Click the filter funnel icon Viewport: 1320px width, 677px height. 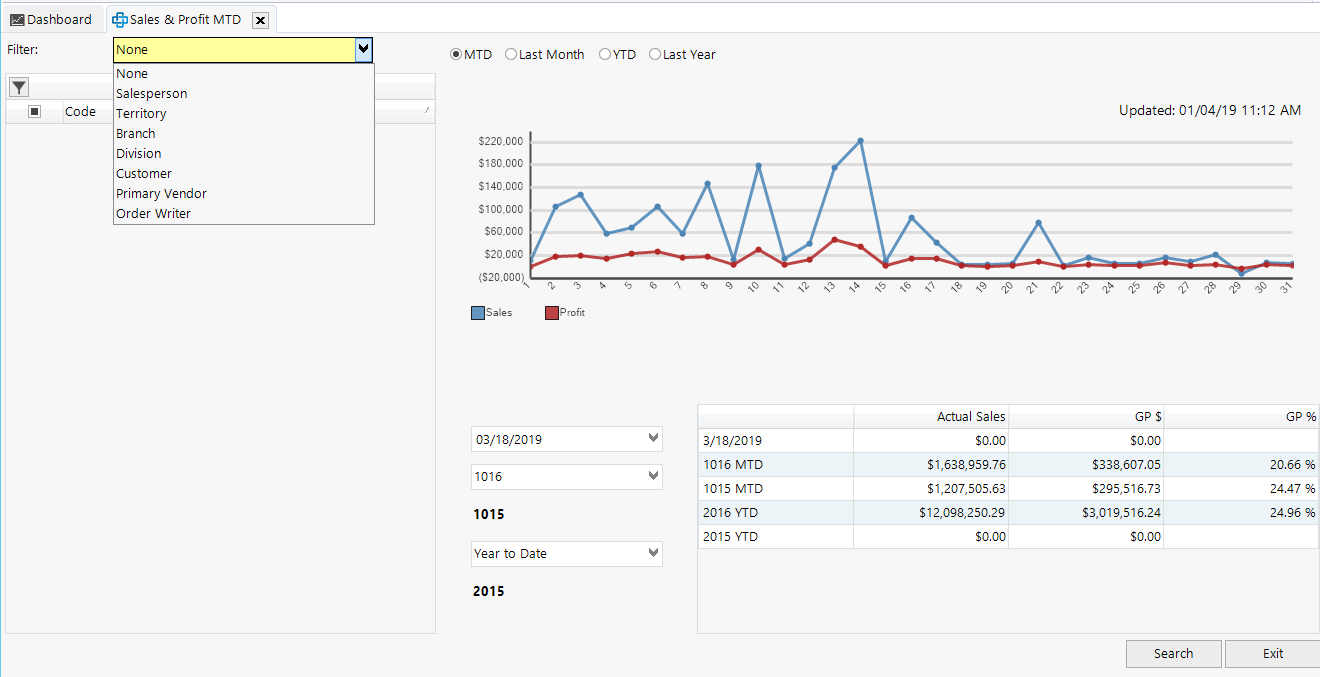[x=18, y=87]
